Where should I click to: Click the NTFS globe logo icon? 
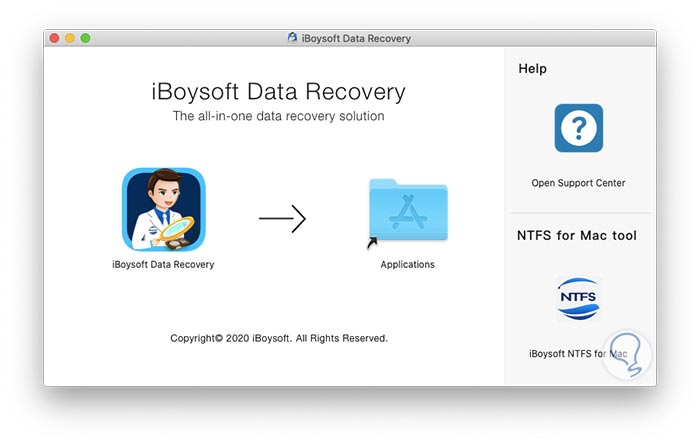coord(579,299)
